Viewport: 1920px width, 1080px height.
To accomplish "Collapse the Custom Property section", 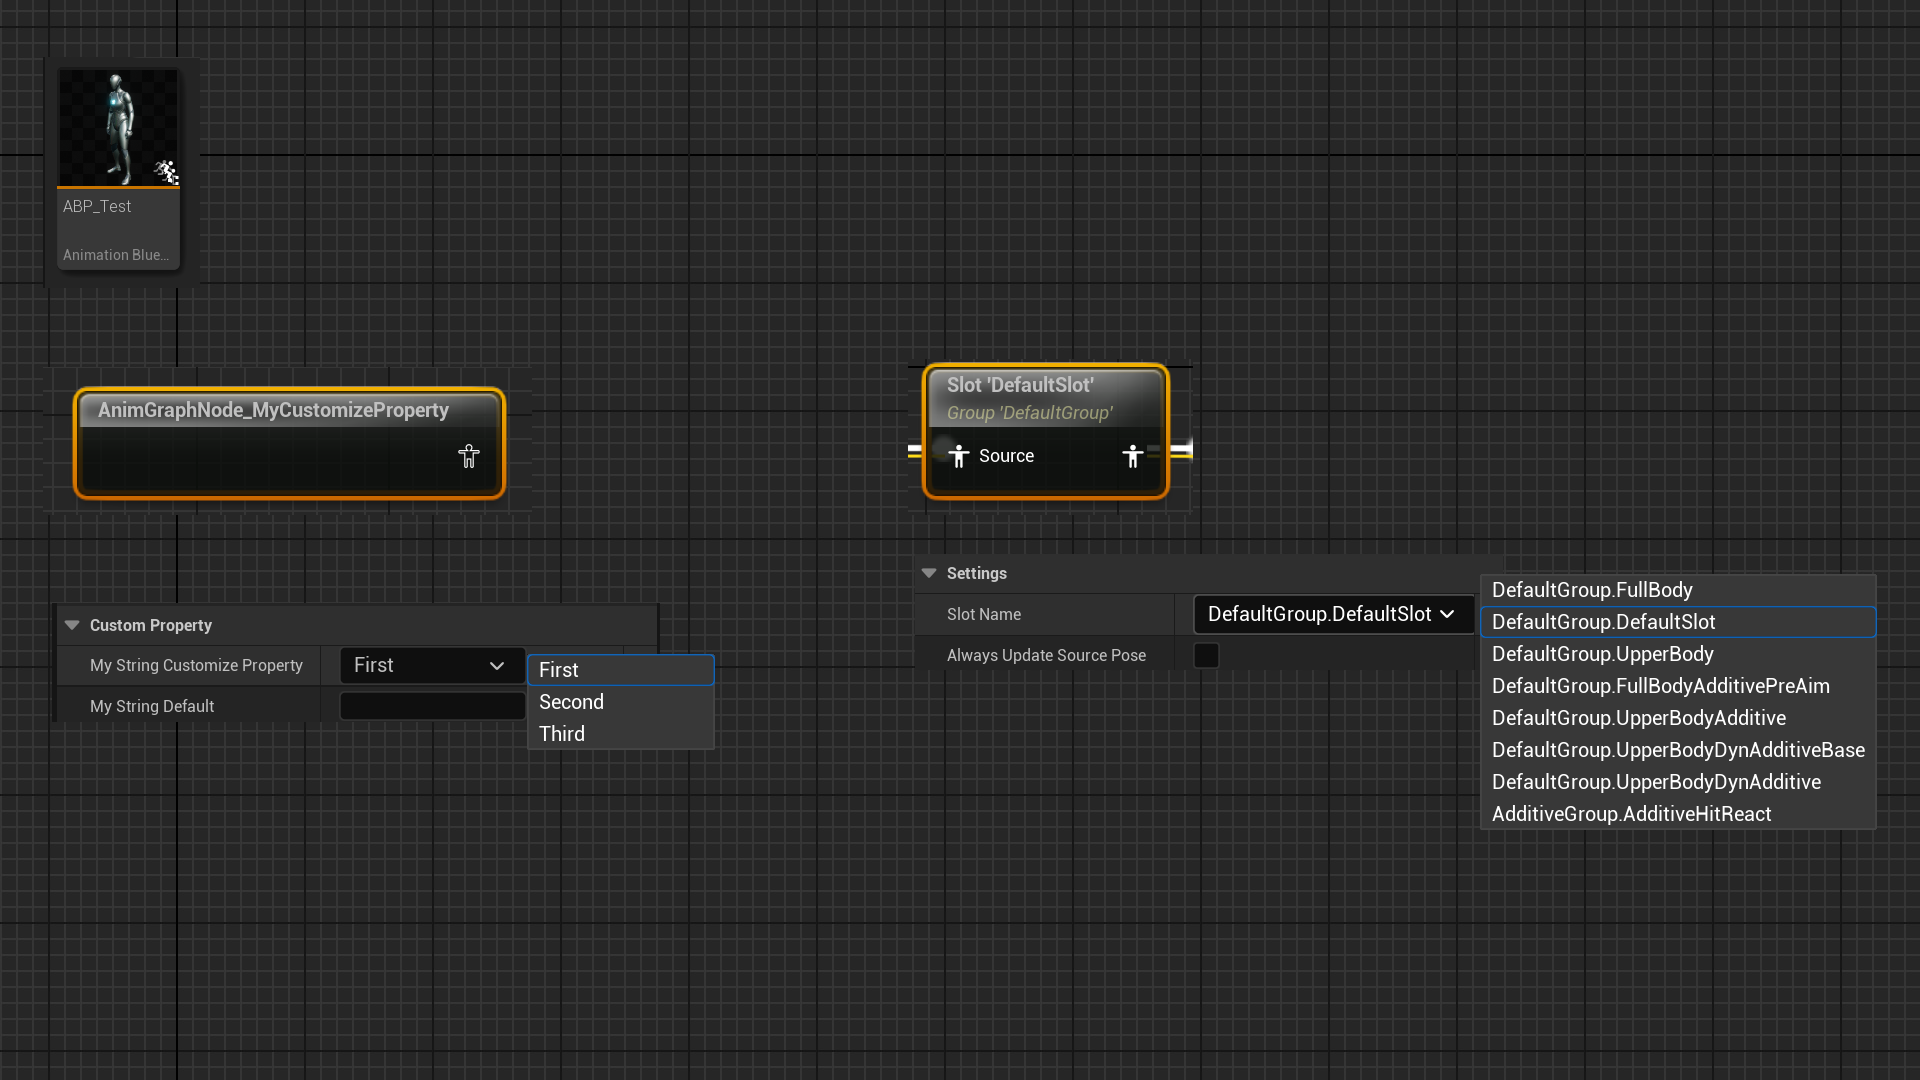I will point(72,625).
